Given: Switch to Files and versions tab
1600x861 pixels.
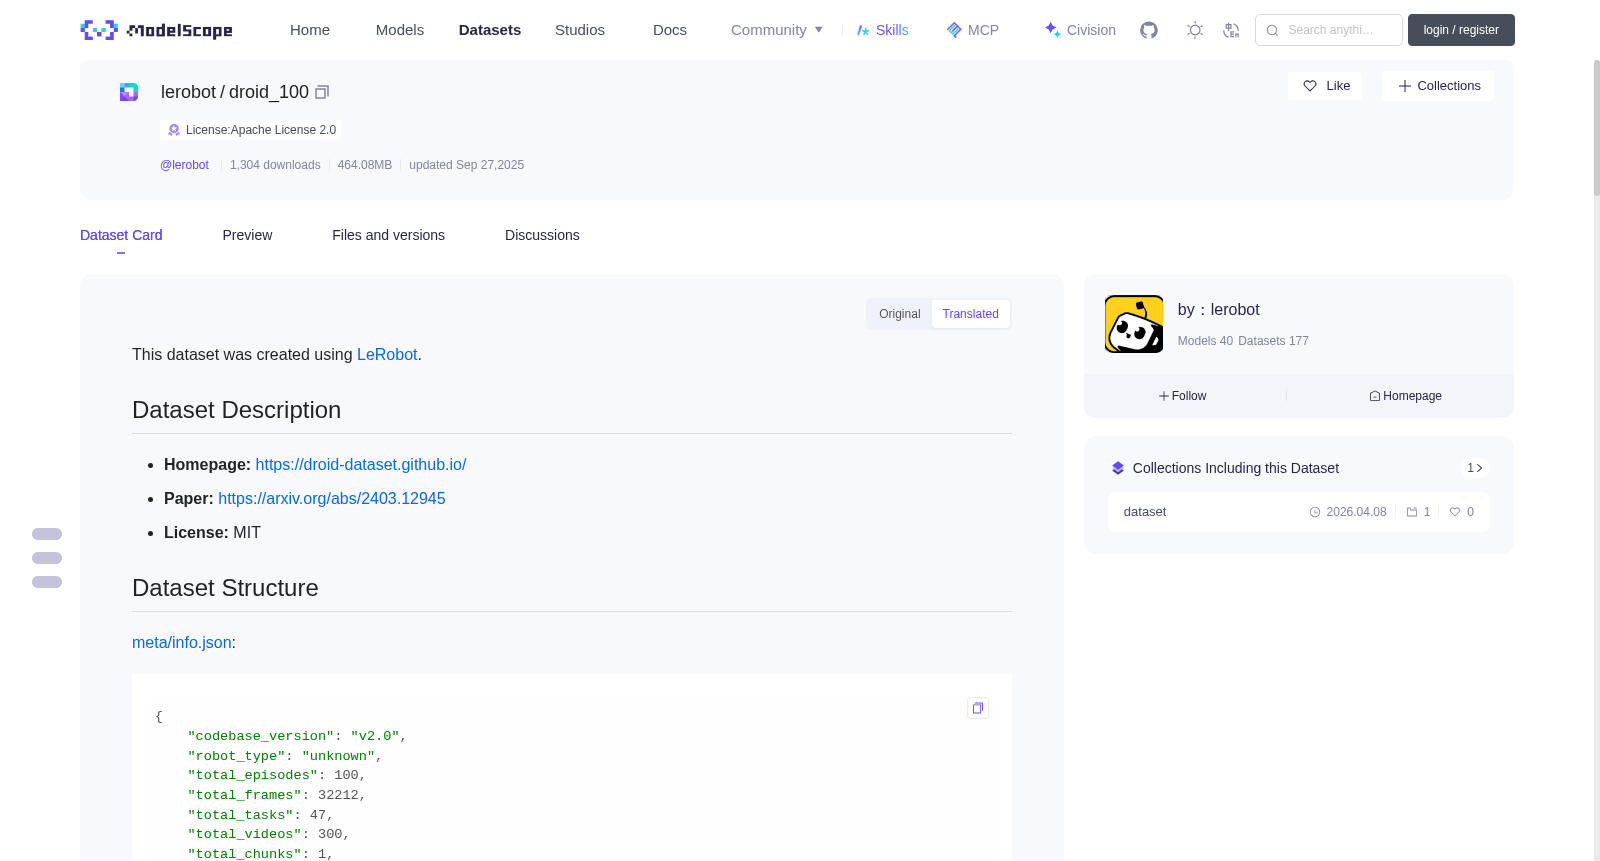Looking at the screenshot, I should [x=388, y=235].
